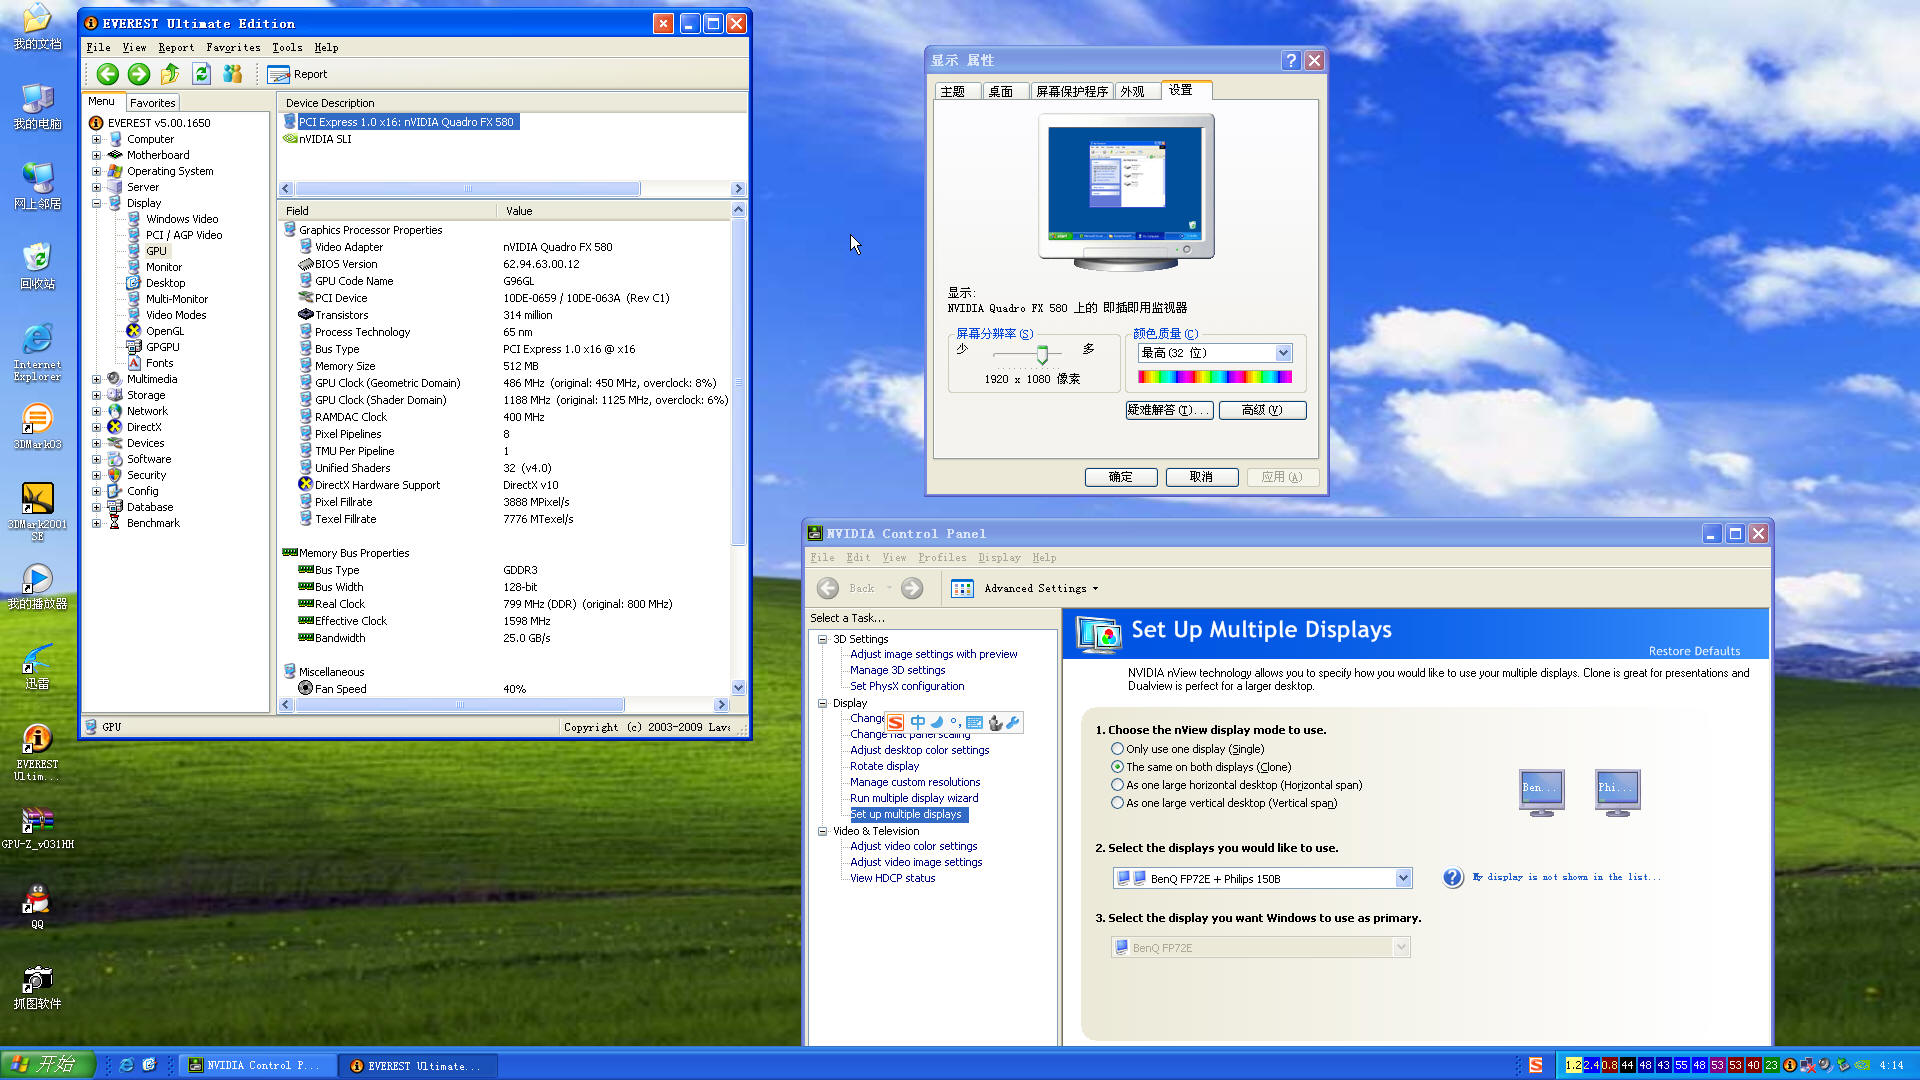Expand the Benchmark tree node
The image size is (1920, 1080).
click(96, 524)
